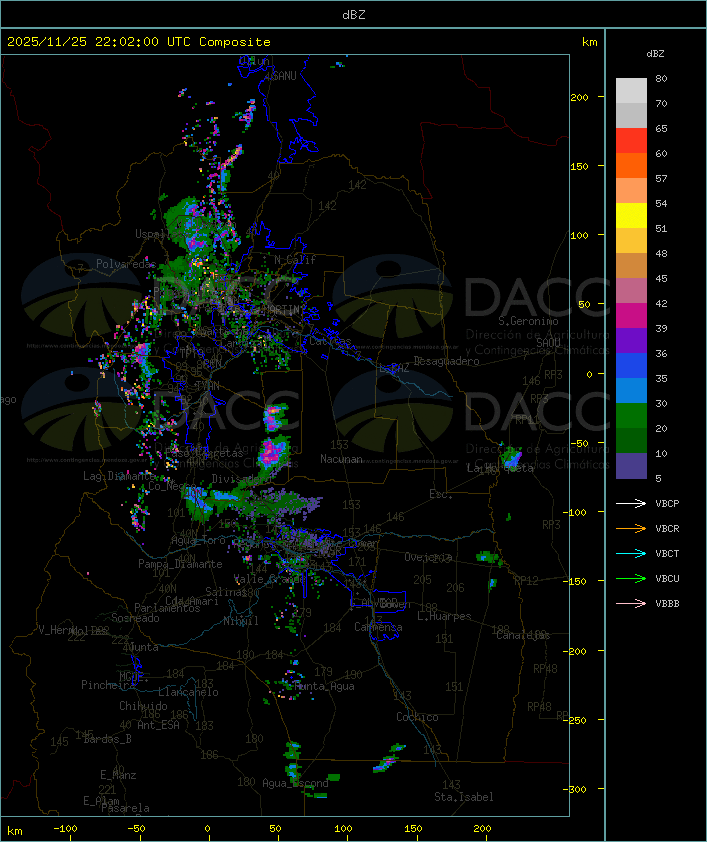Click the Canalejas place label
The height and width of the screenshot is (842, 707).
point(523,635)
